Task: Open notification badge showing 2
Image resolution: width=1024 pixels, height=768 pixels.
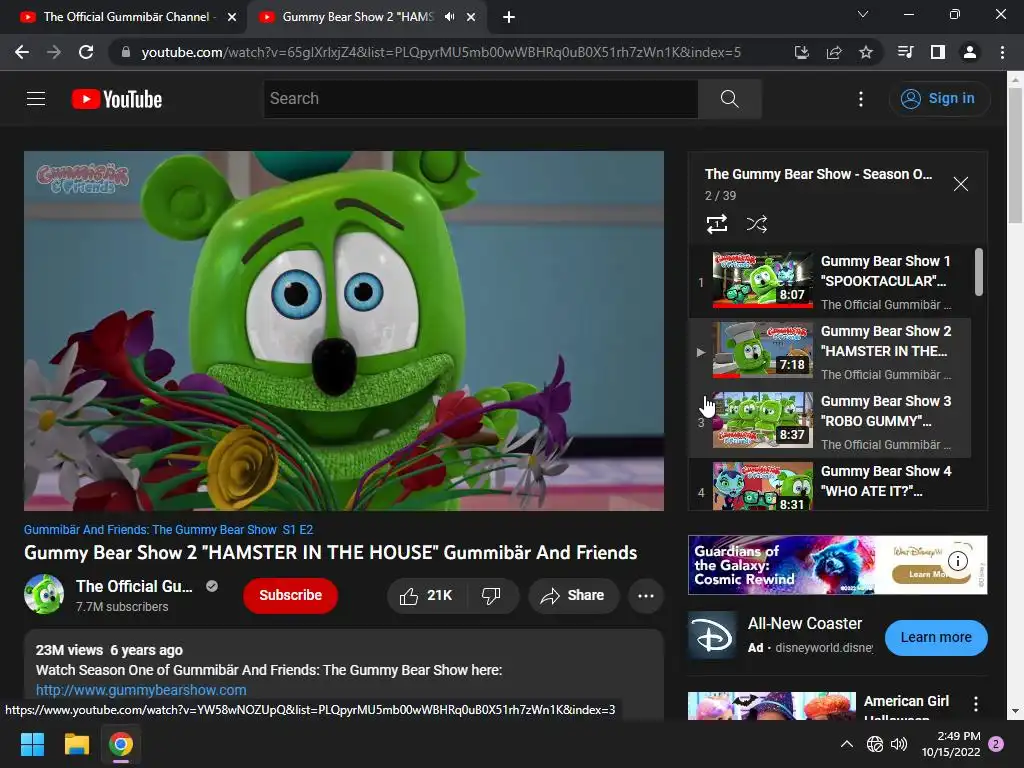Action: (x=996, y=744)
